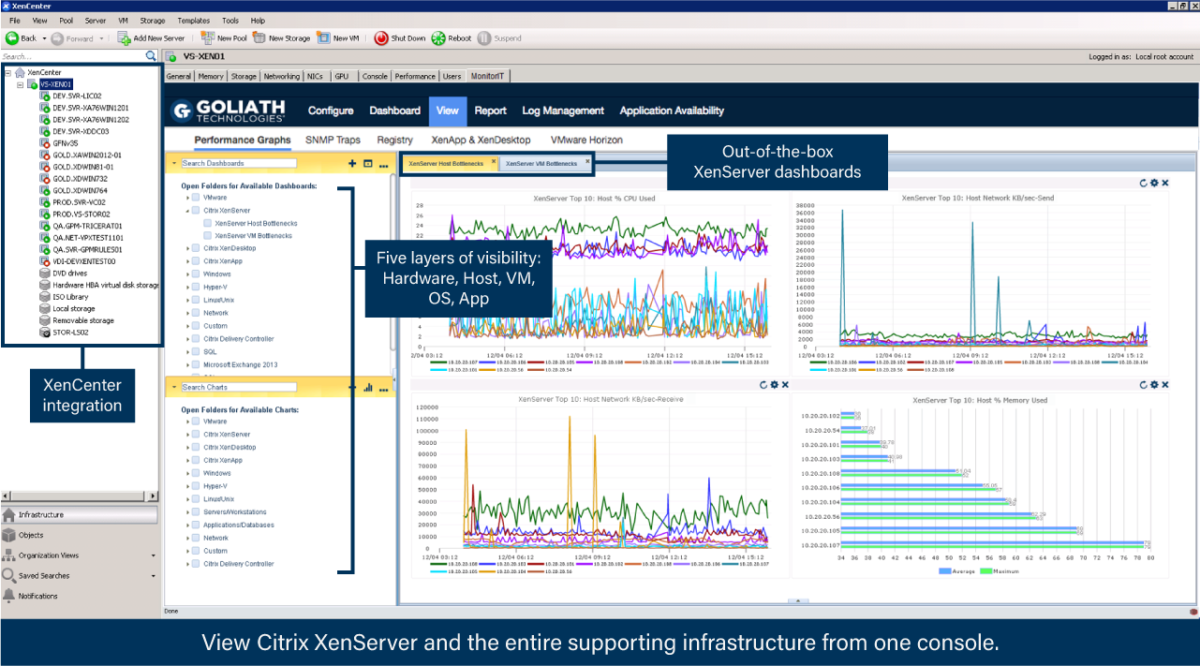
Task: Check the XenServer Host Bottlenecks checkbox
Action: click(208, 223)
